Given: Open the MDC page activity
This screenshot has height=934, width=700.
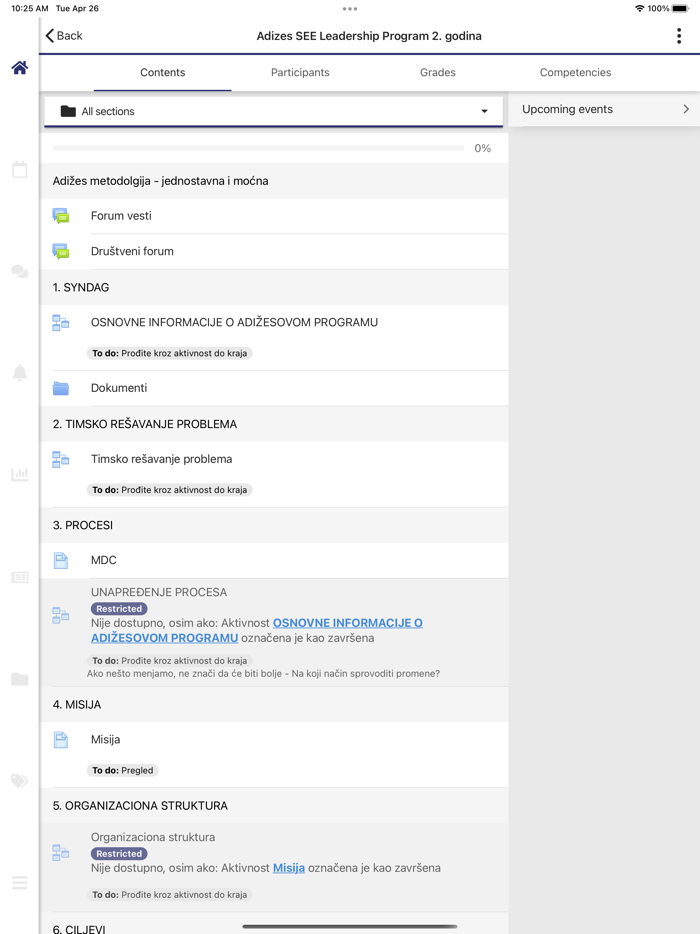Looking at the screenshot, I should 274,561.
